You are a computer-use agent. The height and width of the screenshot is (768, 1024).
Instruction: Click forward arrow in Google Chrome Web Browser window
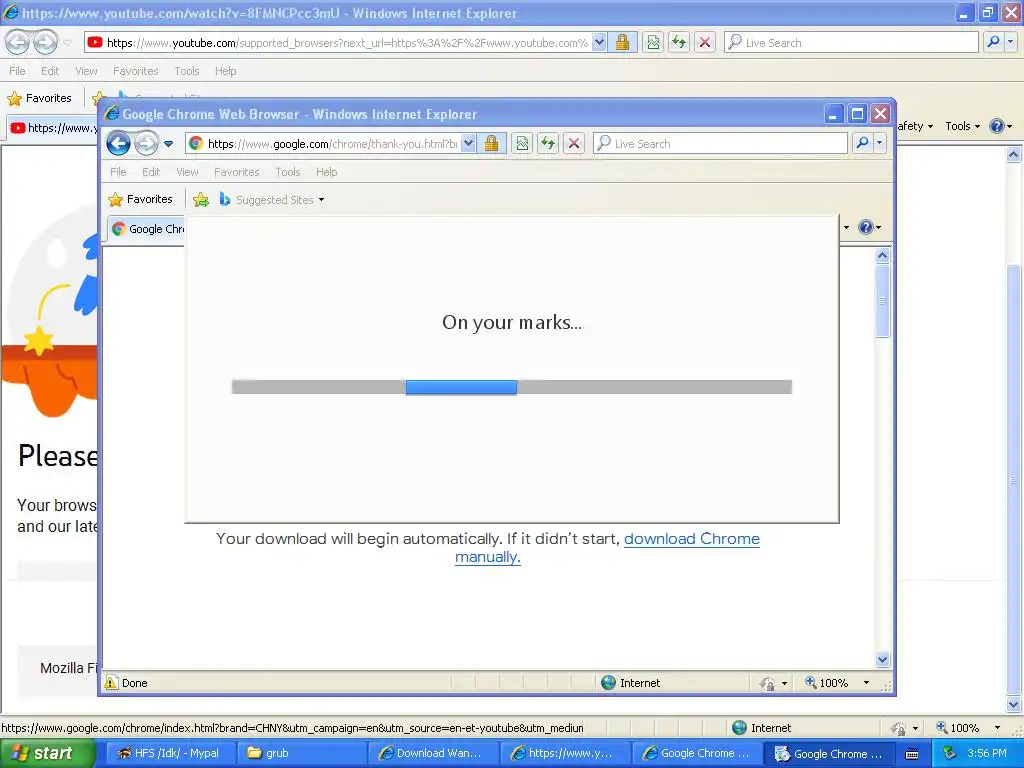(x=146, y=143)
